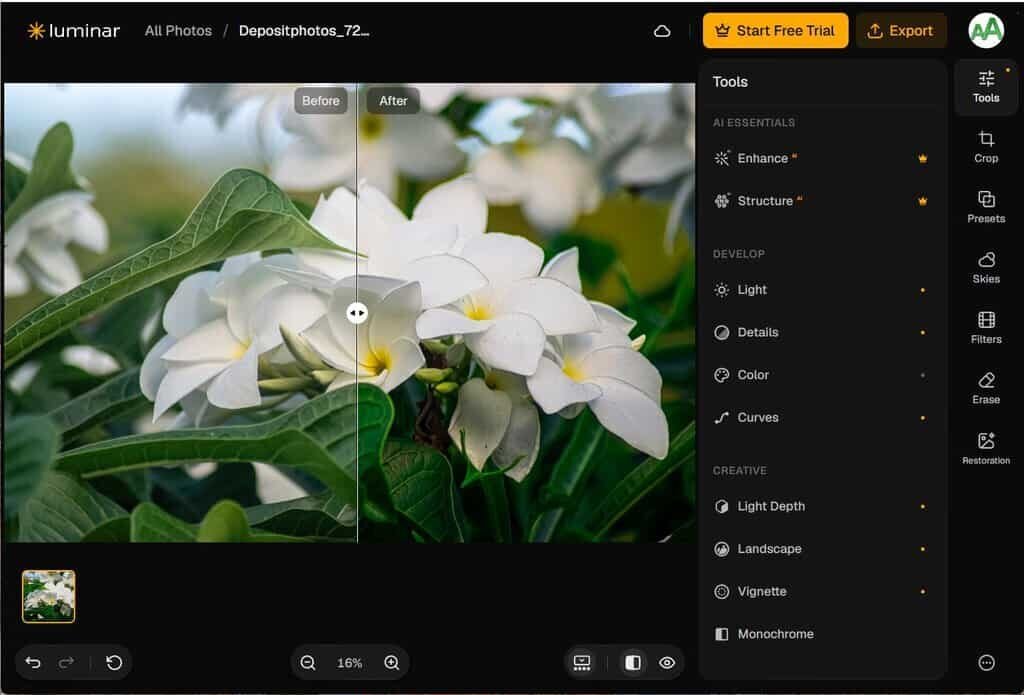The image size is (1024, 695).
Task: Toggle the eye preview original icon
Action: [x=667, y=662]
